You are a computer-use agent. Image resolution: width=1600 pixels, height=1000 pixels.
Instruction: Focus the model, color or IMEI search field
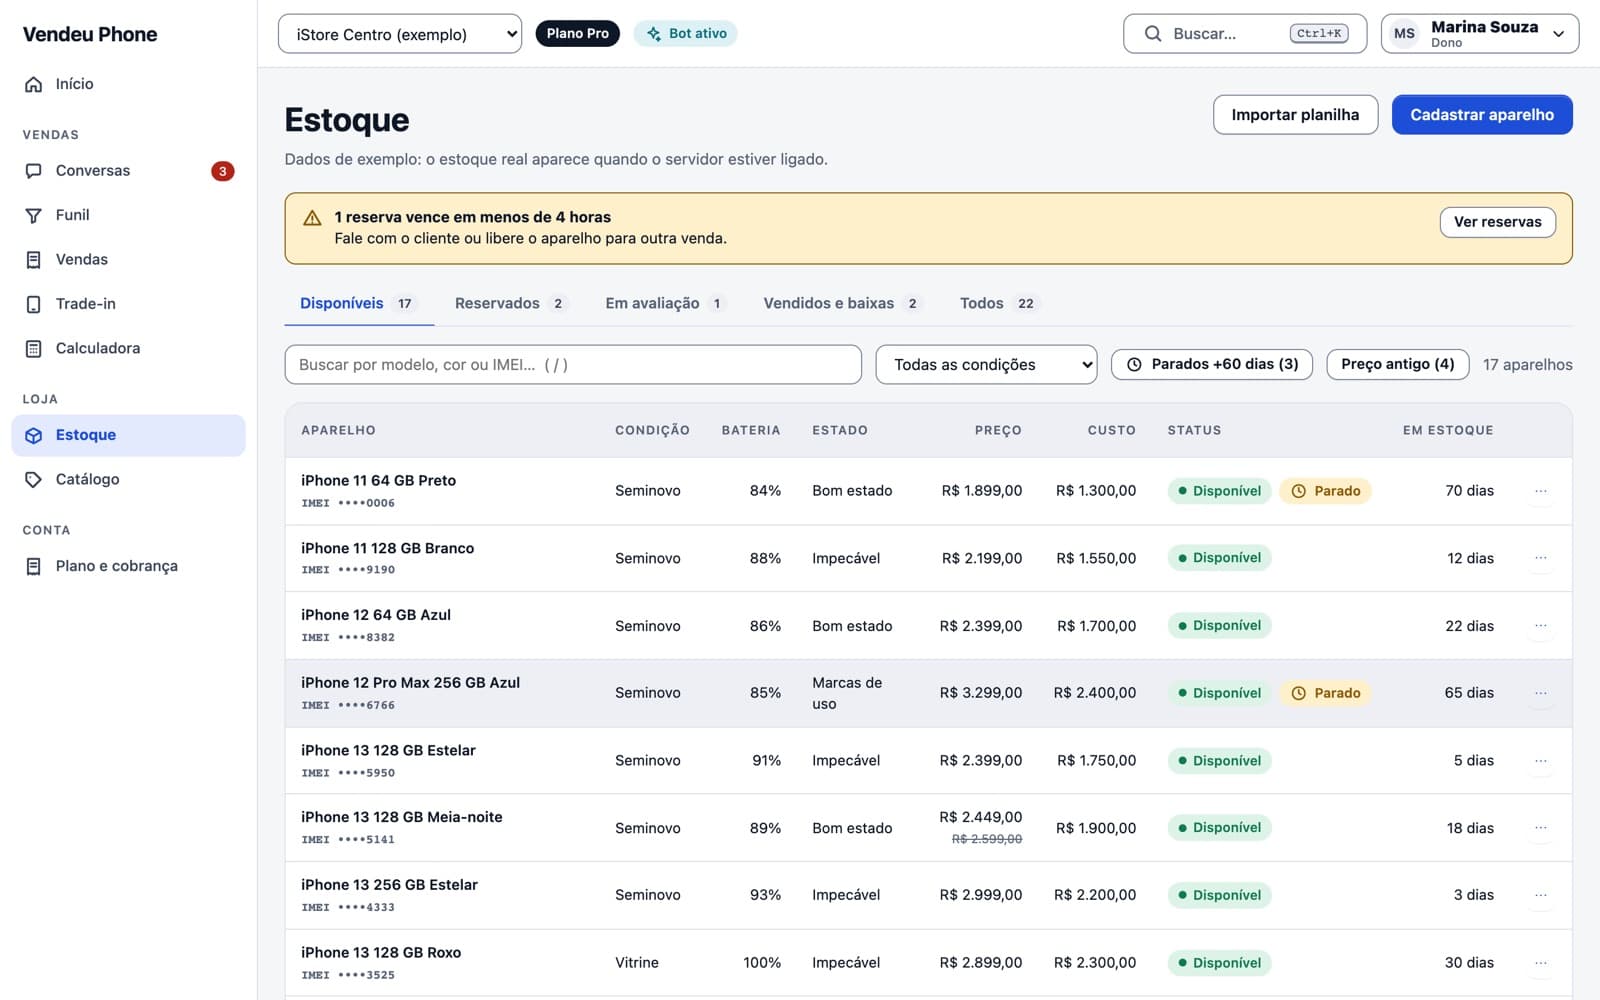point(573,365)
